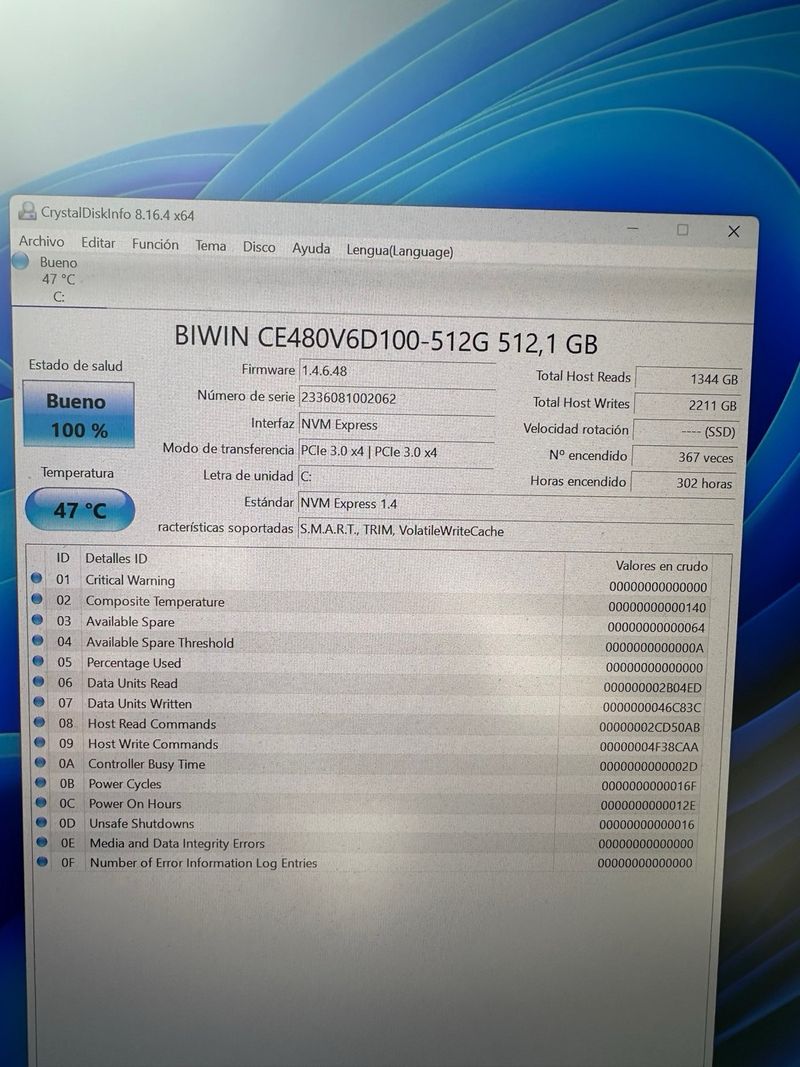Image resolution: width=800 pixels, height=1067 pixels.
Task: Click the transfer mode field PCIe 3.0 x4
Action: pyautogui.click(x=397, y=451)
